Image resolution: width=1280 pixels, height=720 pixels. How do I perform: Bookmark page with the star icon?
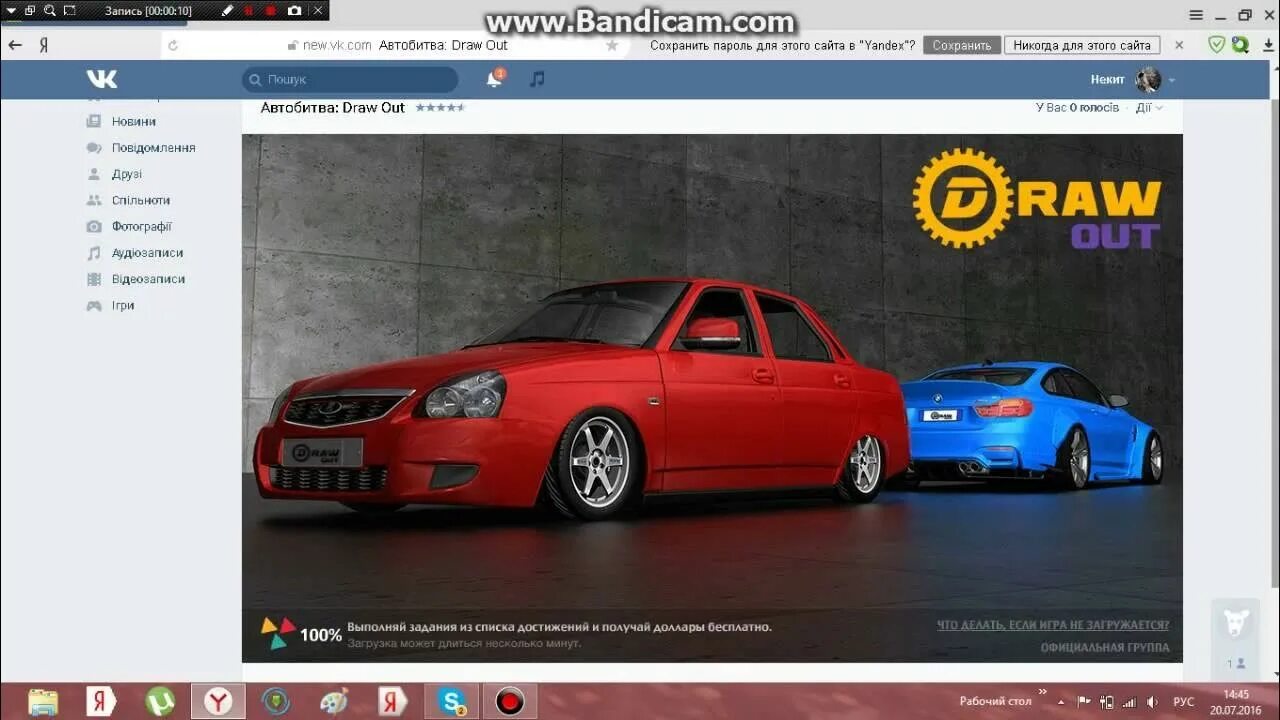(x=612, y=45)
